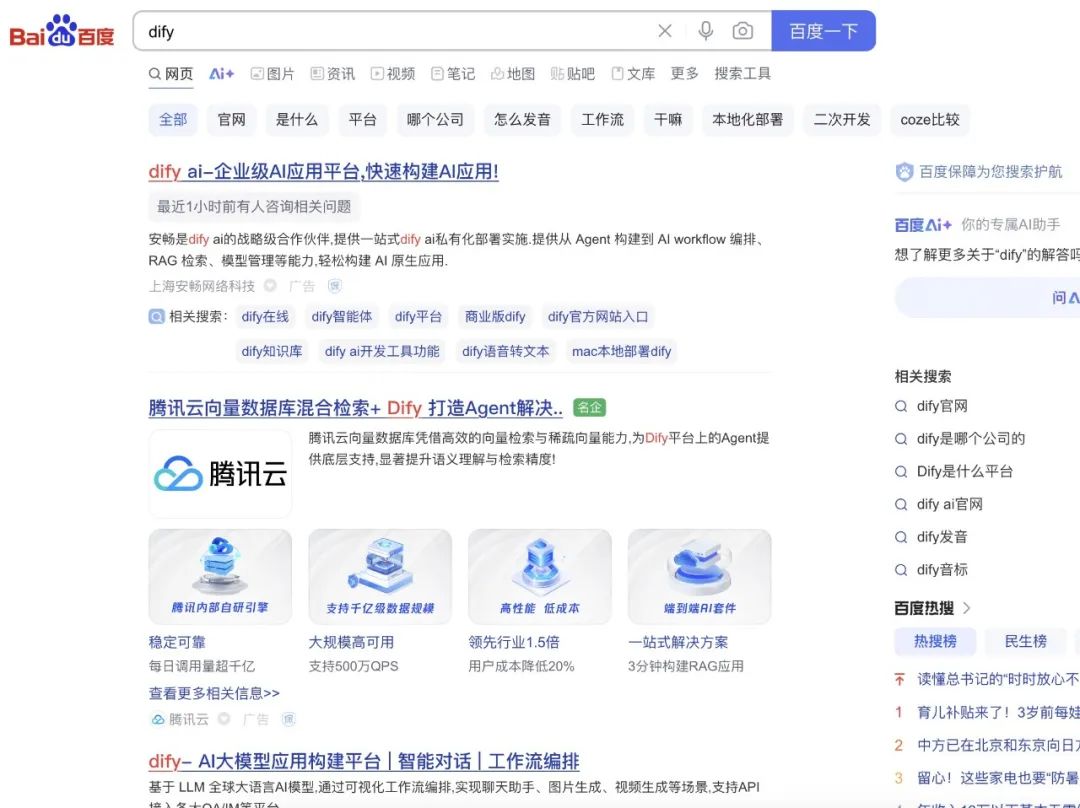1080x808 pixels.
Task: Open image search with the camera icon
Action: point(742,31)
